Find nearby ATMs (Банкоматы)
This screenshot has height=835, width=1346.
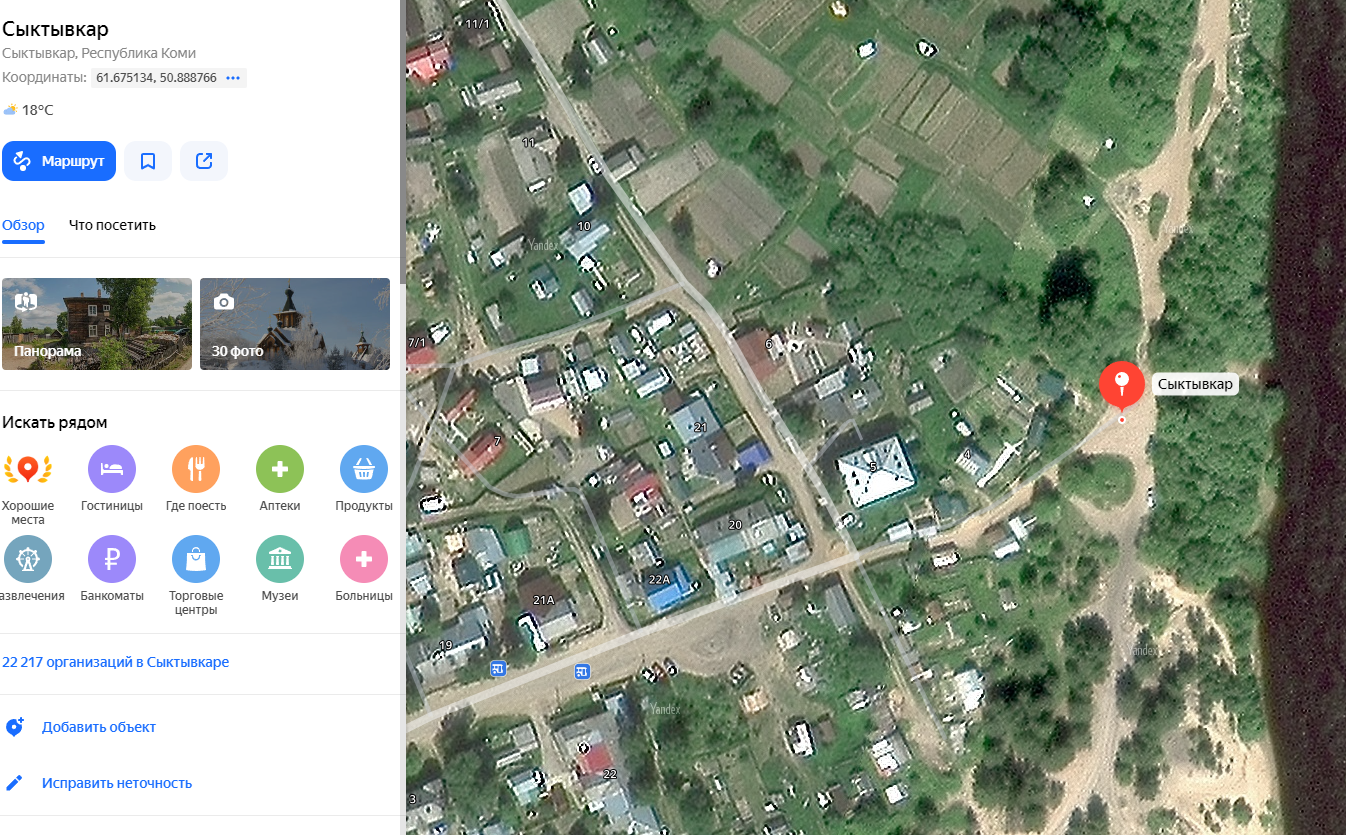pos(112,559)
